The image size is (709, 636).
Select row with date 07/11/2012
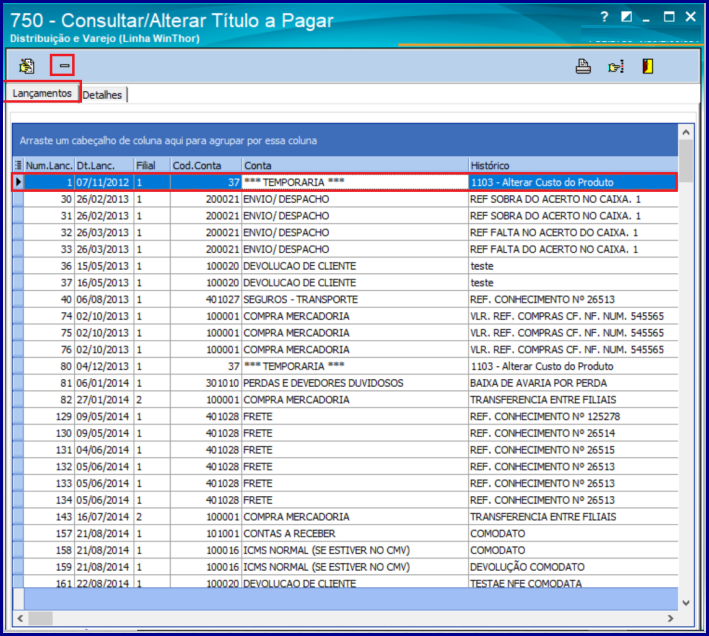click(345, 182)
